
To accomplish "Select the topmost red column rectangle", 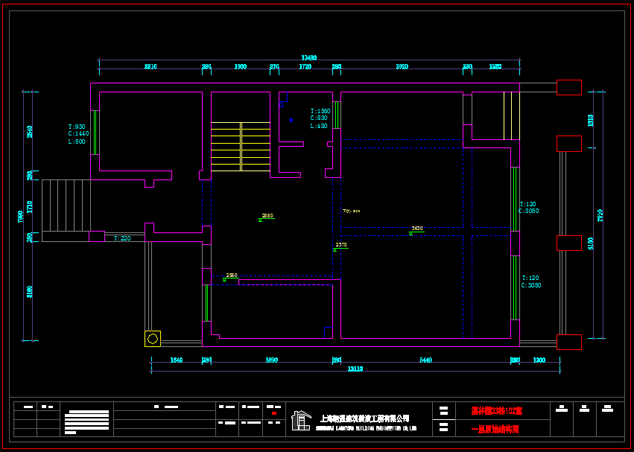I will pos(569,87).
